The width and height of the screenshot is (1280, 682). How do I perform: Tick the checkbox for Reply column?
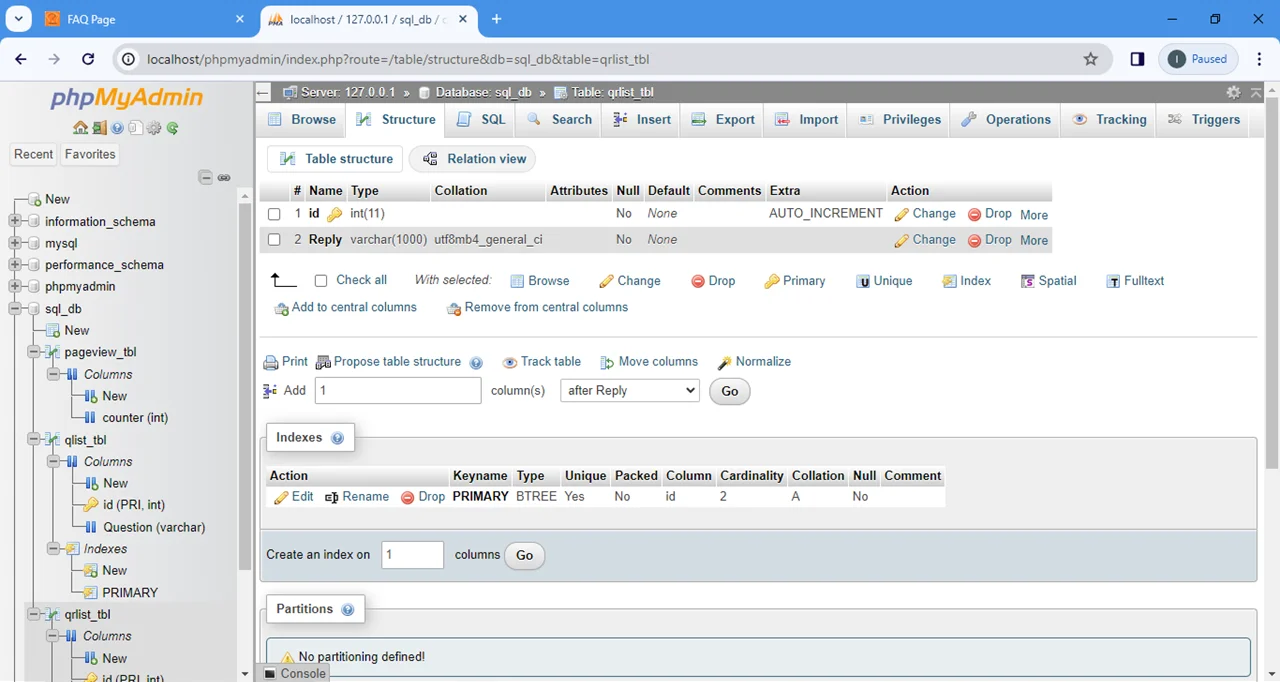tap(274, 240)
